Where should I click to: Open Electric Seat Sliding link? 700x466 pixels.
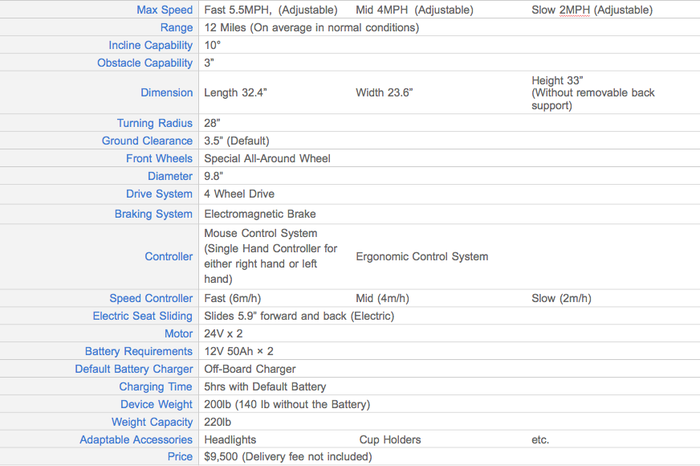(142, 316)
